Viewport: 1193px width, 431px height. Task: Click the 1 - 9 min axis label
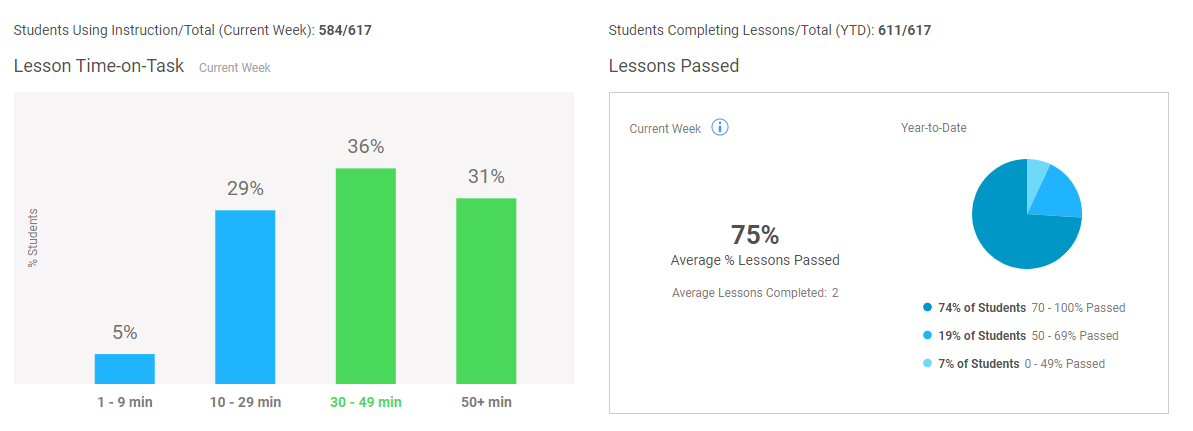(125, 402)
